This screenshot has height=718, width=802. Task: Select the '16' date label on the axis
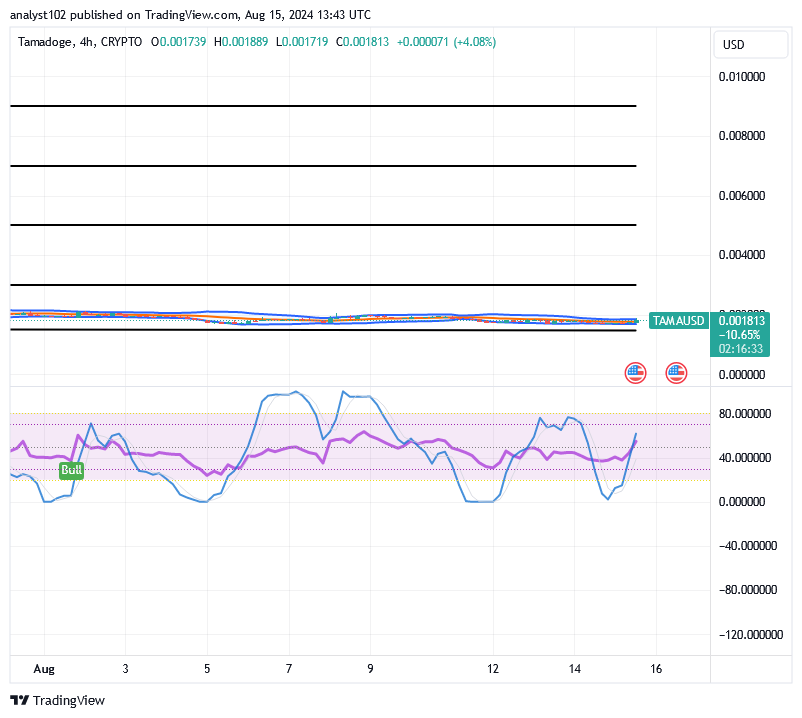[656, 668]
